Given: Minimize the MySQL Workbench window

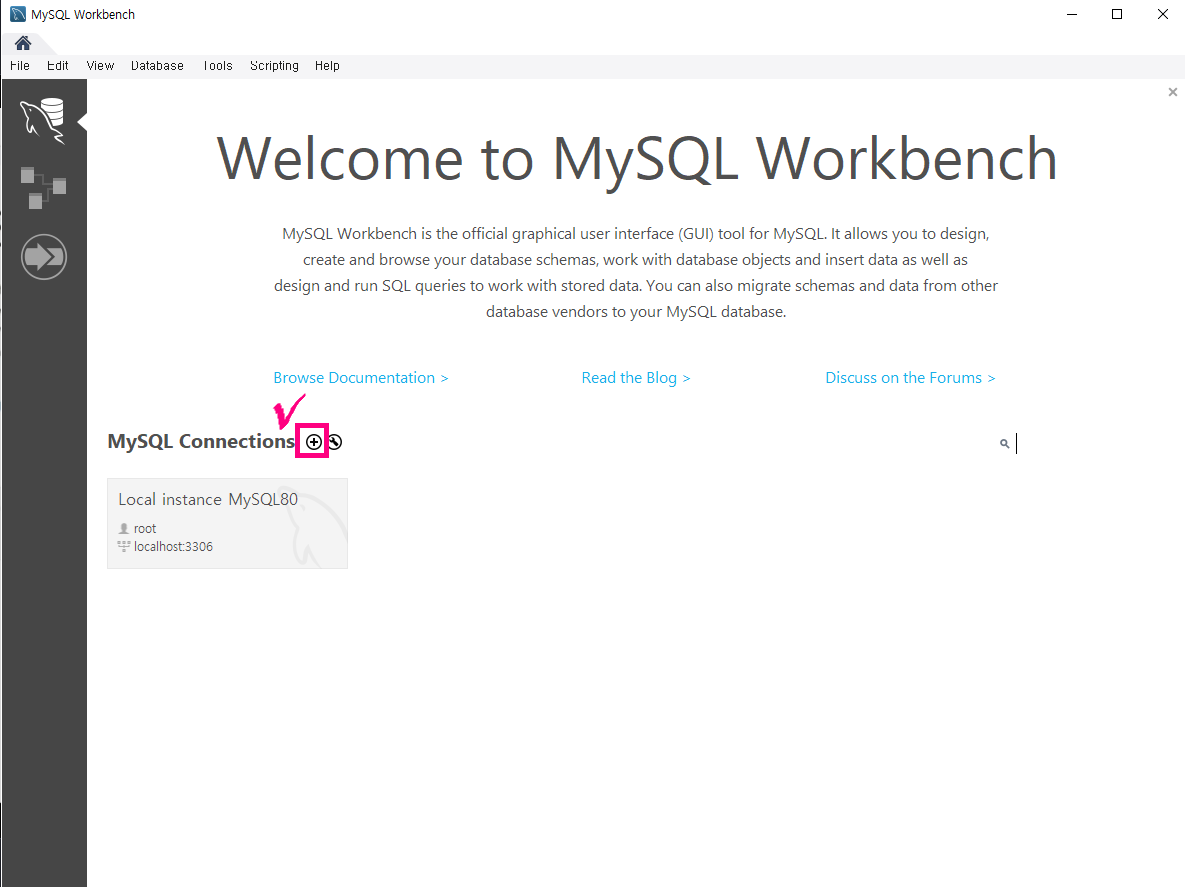Looking at the screenshot, I should [1072, 14].
